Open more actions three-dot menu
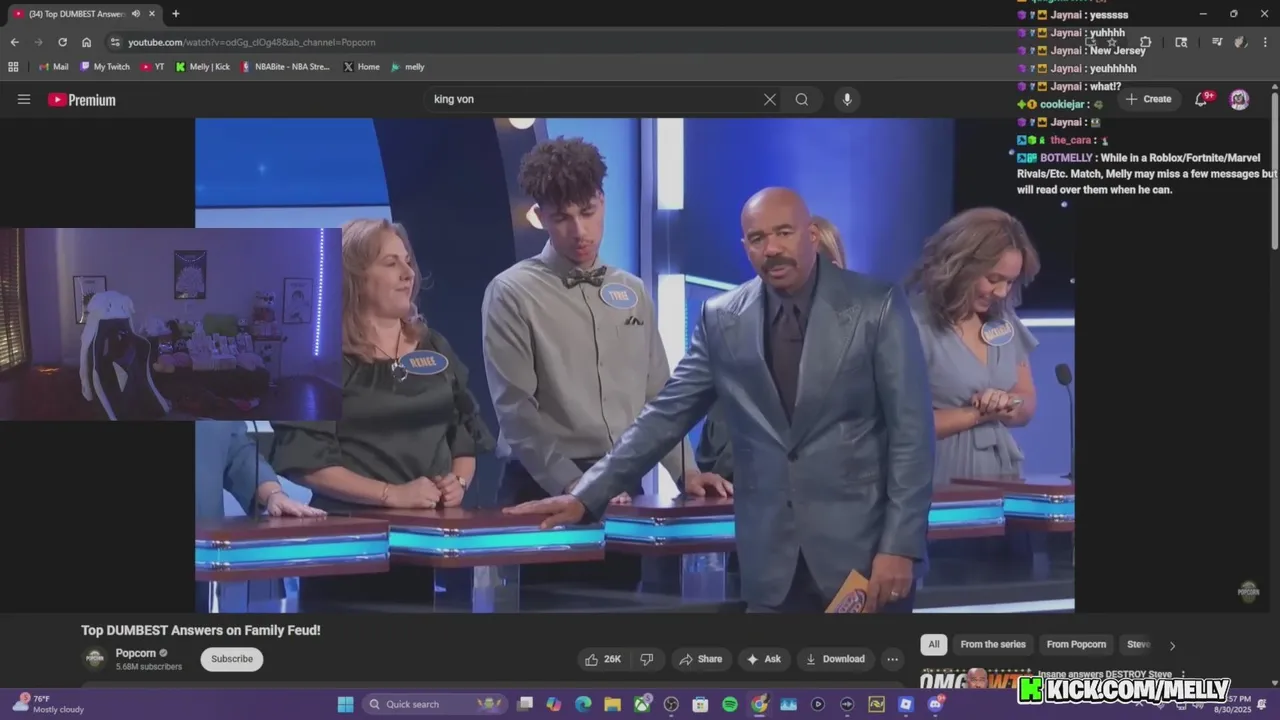 (892, 659)
